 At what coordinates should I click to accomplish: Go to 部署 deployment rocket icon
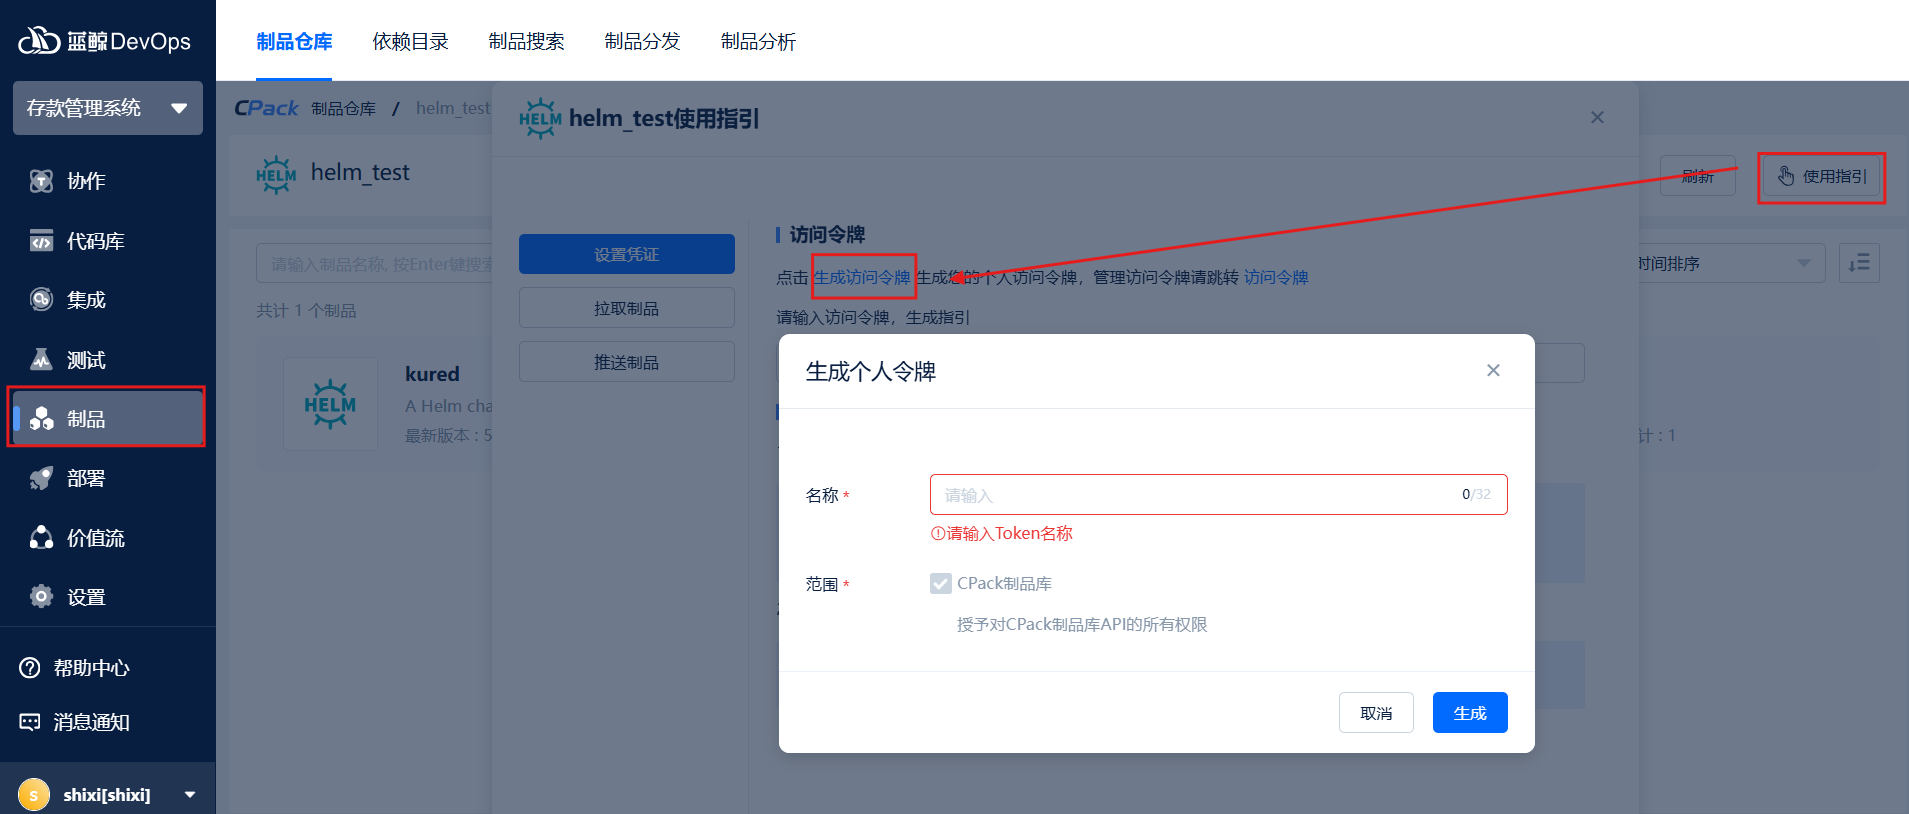[41, 478]
